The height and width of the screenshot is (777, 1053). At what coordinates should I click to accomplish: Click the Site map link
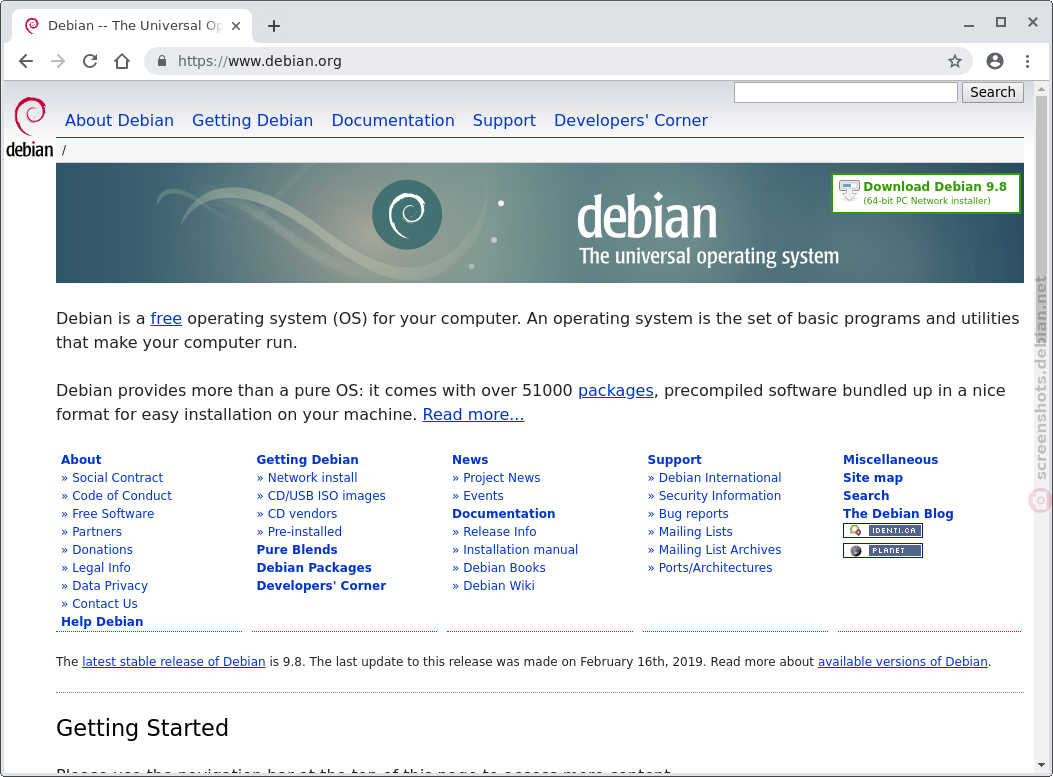pos(872,477)
